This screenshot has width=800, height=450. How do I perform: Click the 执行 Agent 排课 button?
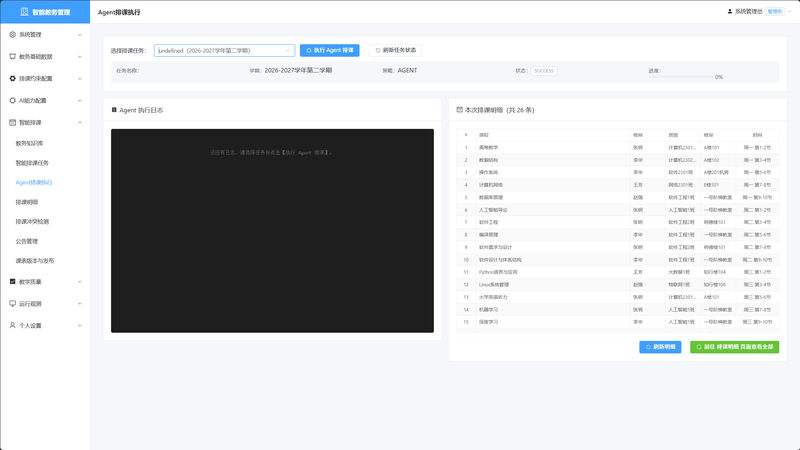tap(330, 51)
